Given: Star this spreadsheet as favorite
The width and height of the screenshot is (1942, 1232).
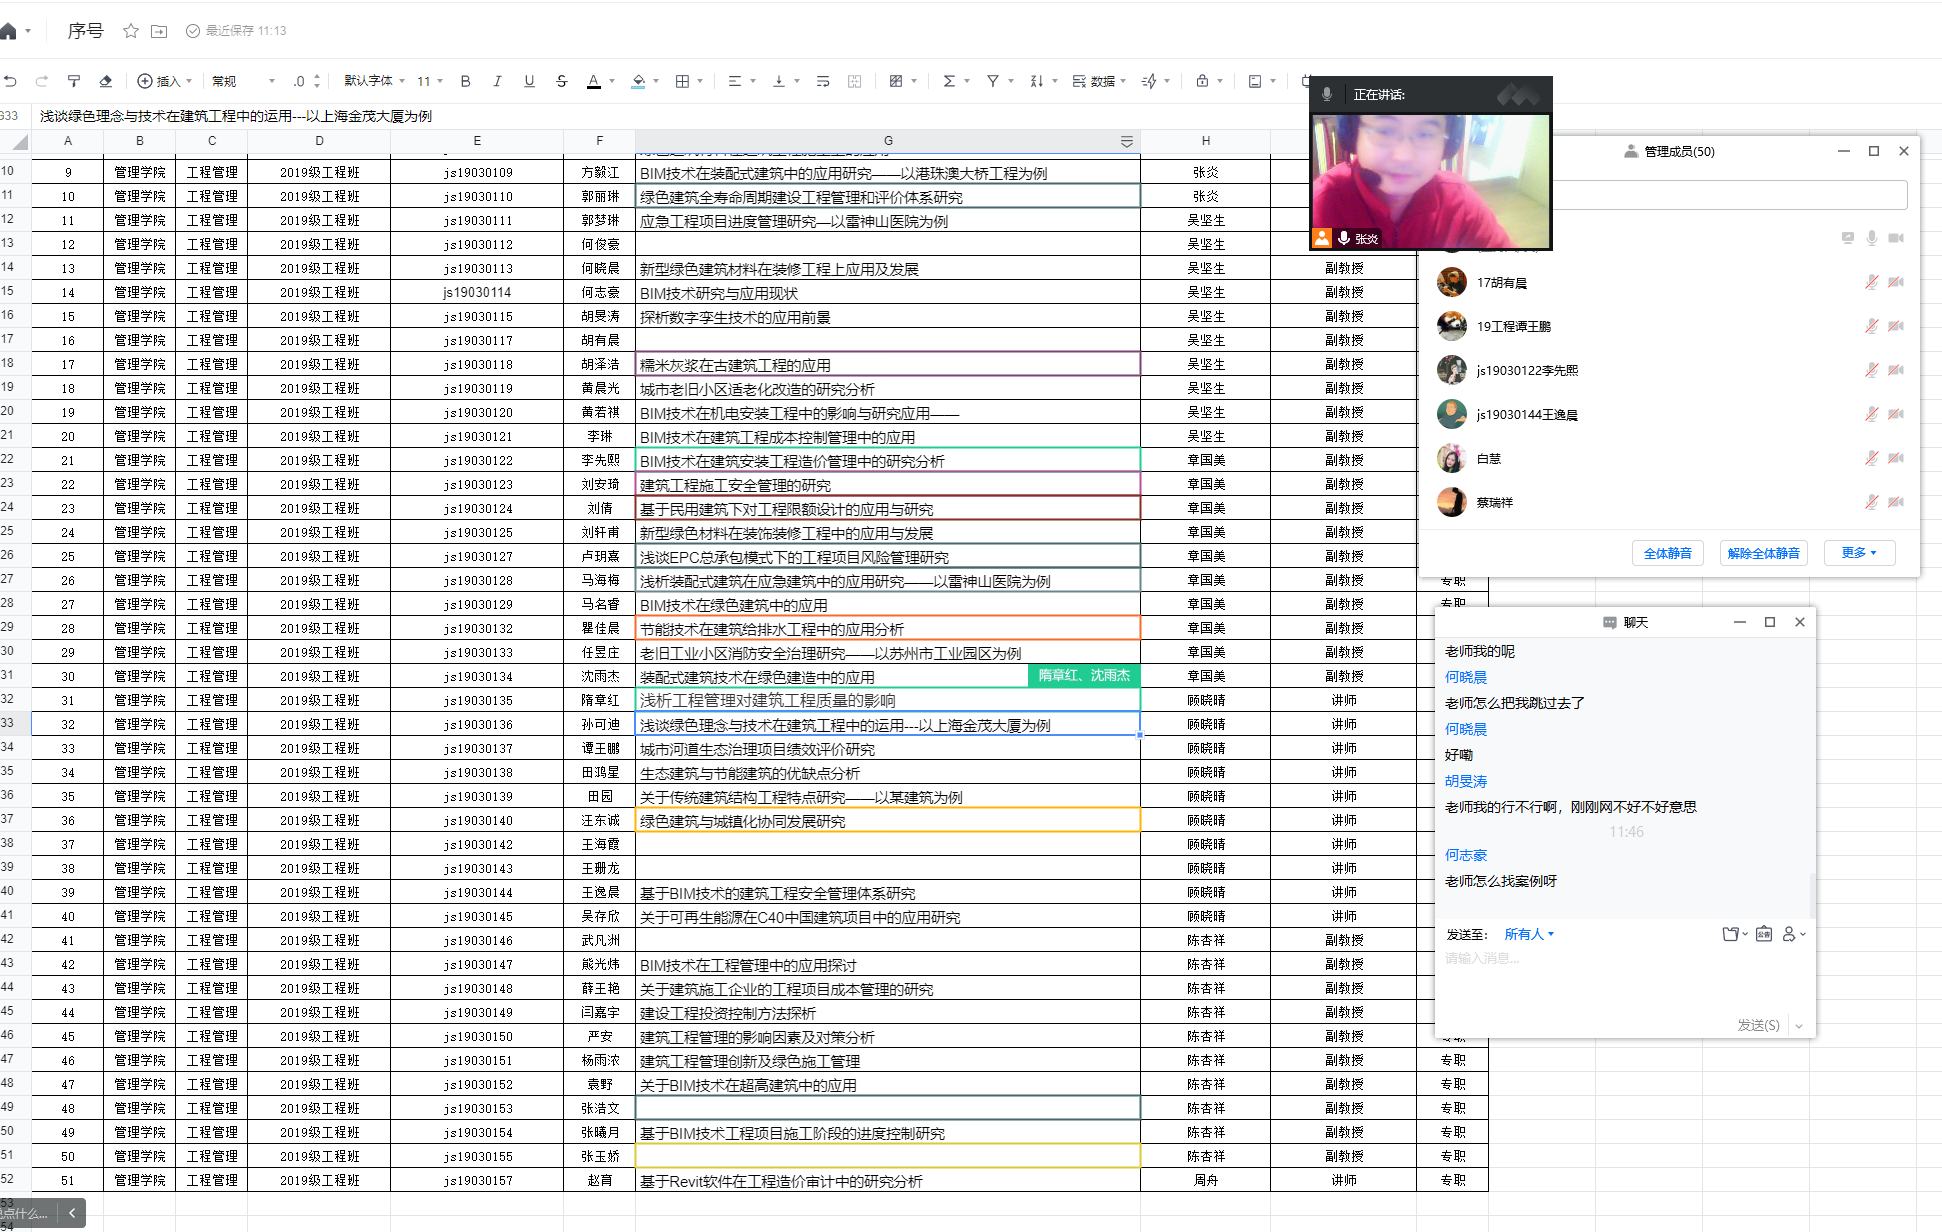Looking at the screenshot, I should (131, 31).
